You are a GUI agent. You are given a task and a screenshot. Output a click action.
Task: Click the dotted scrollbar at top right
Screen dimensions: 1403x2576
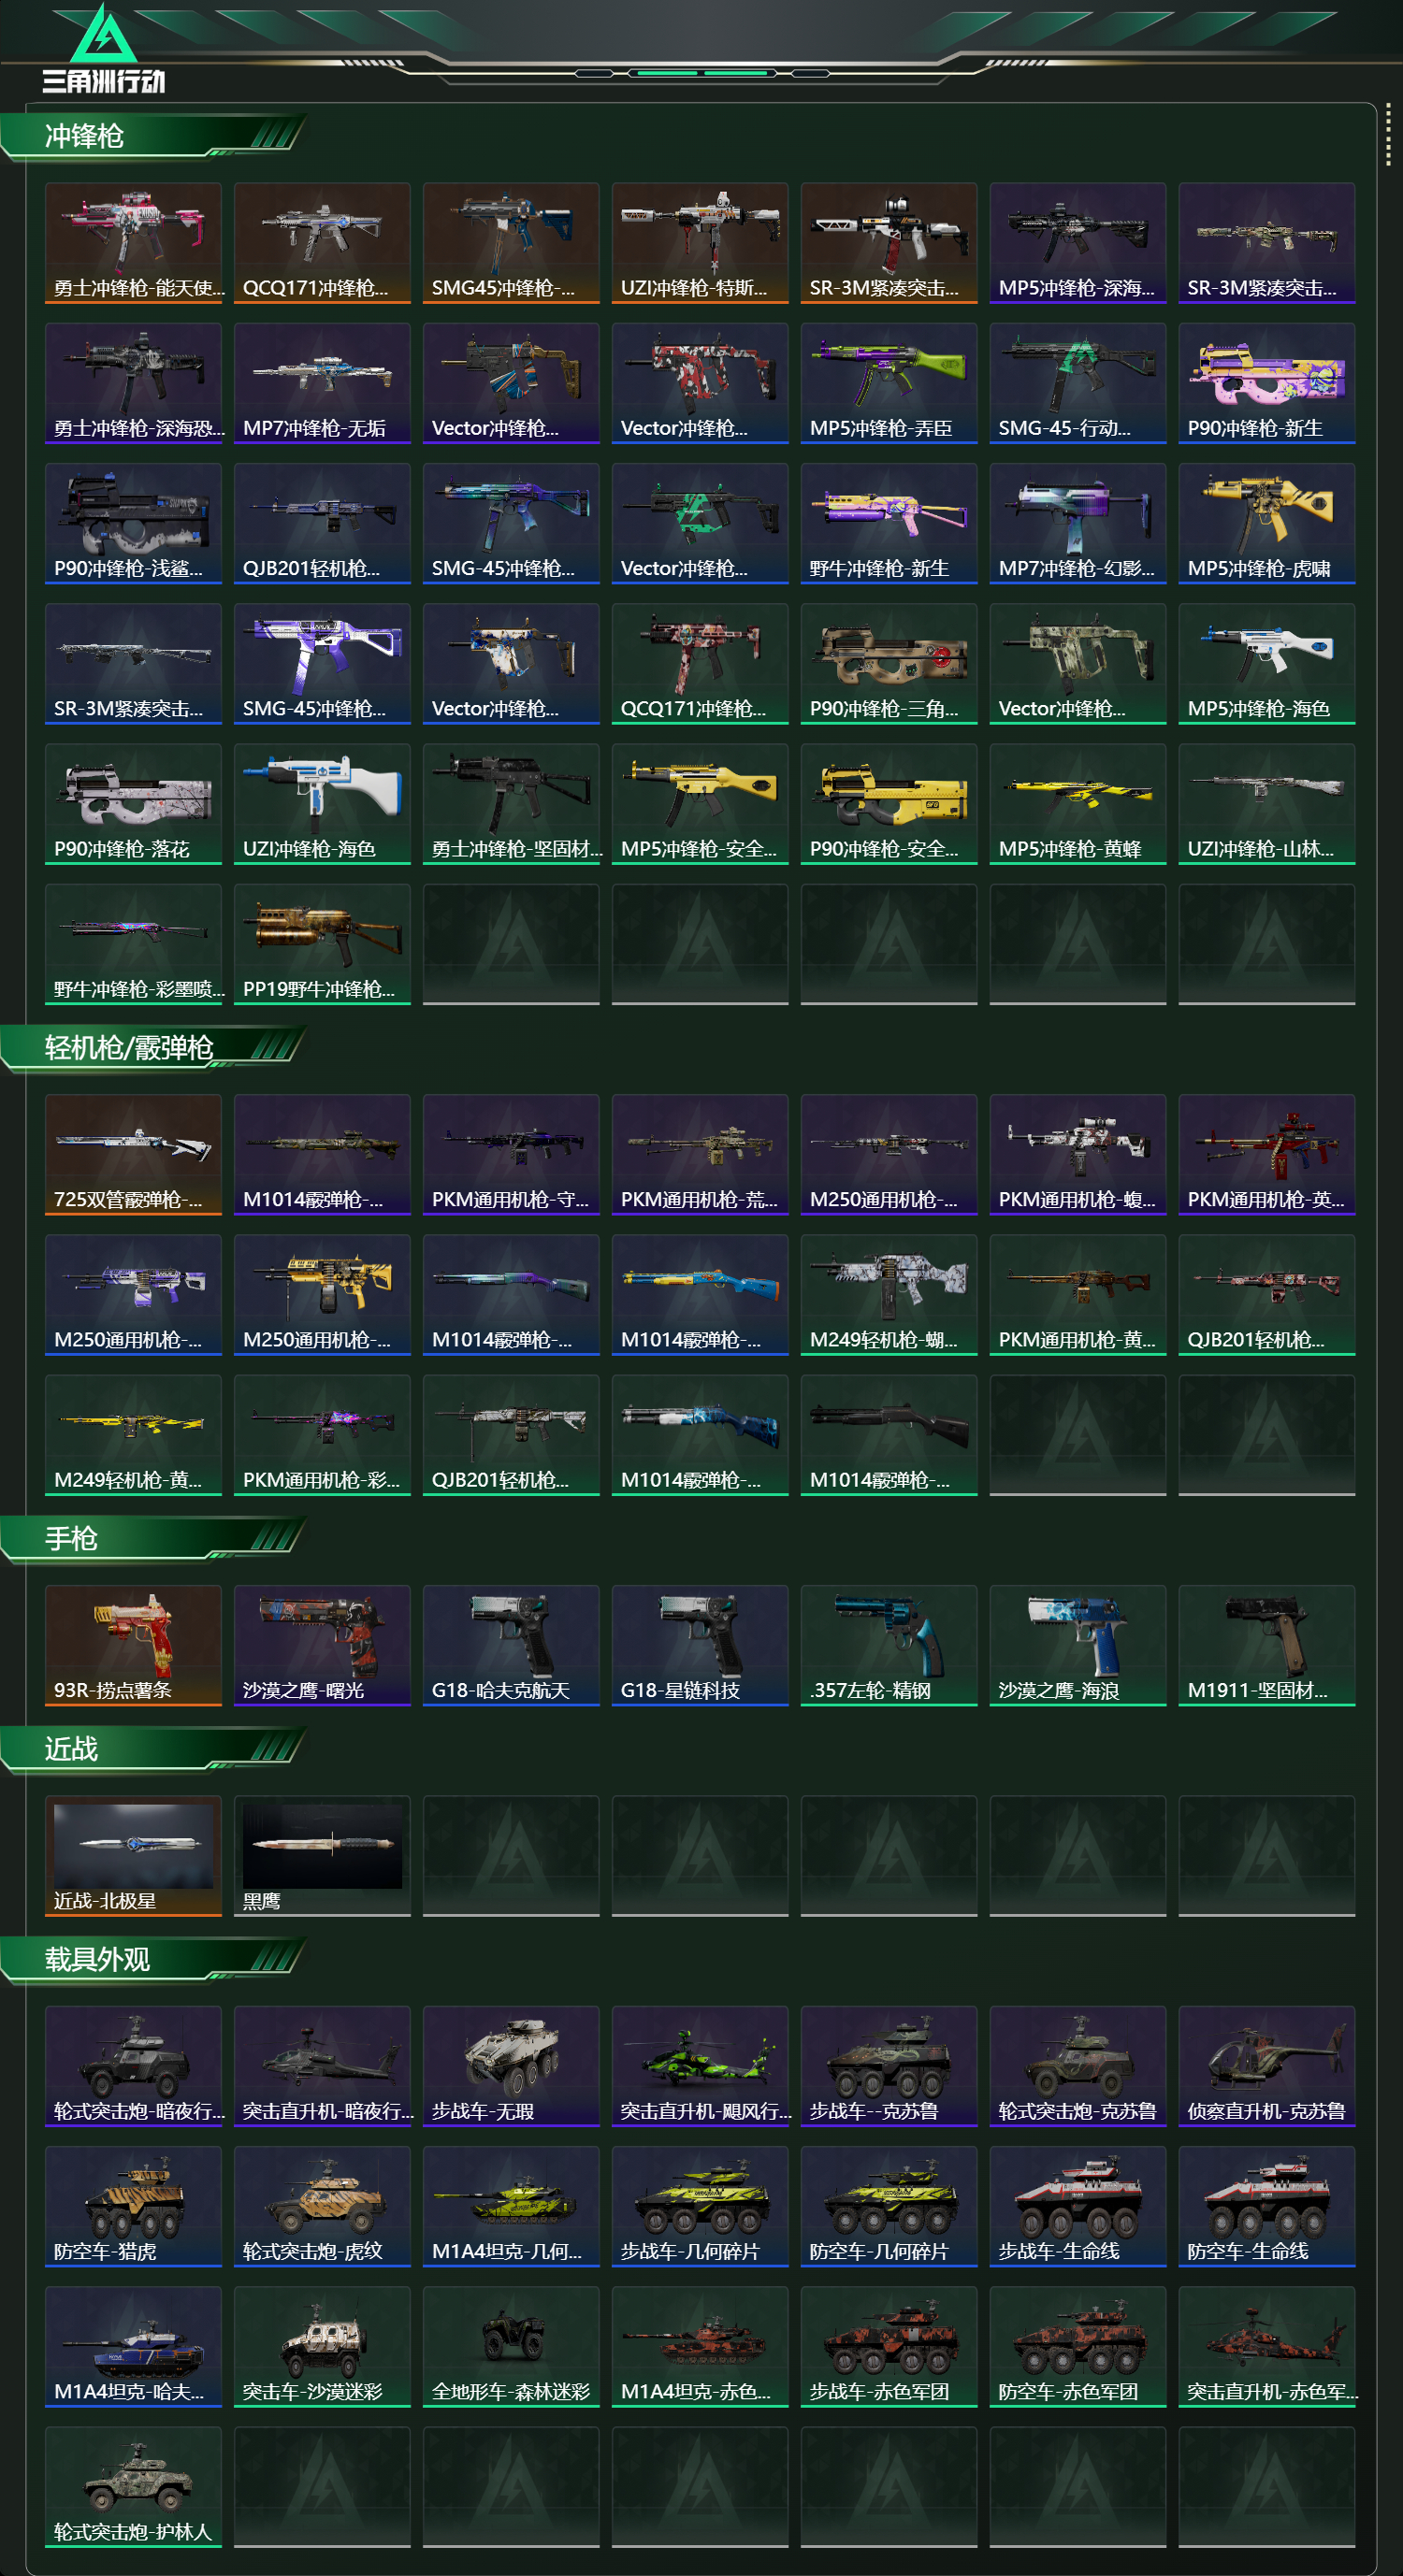(x=1388, y=134)
